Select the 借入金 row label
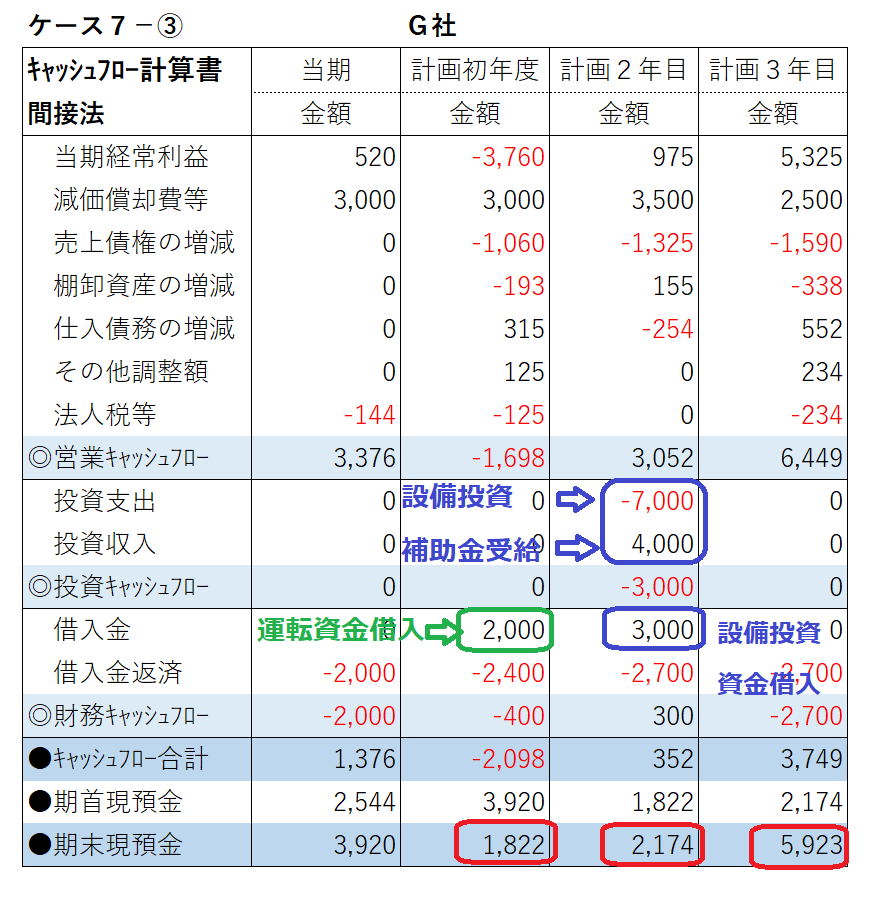Screen dimensions: 873x898 point(92,630)
